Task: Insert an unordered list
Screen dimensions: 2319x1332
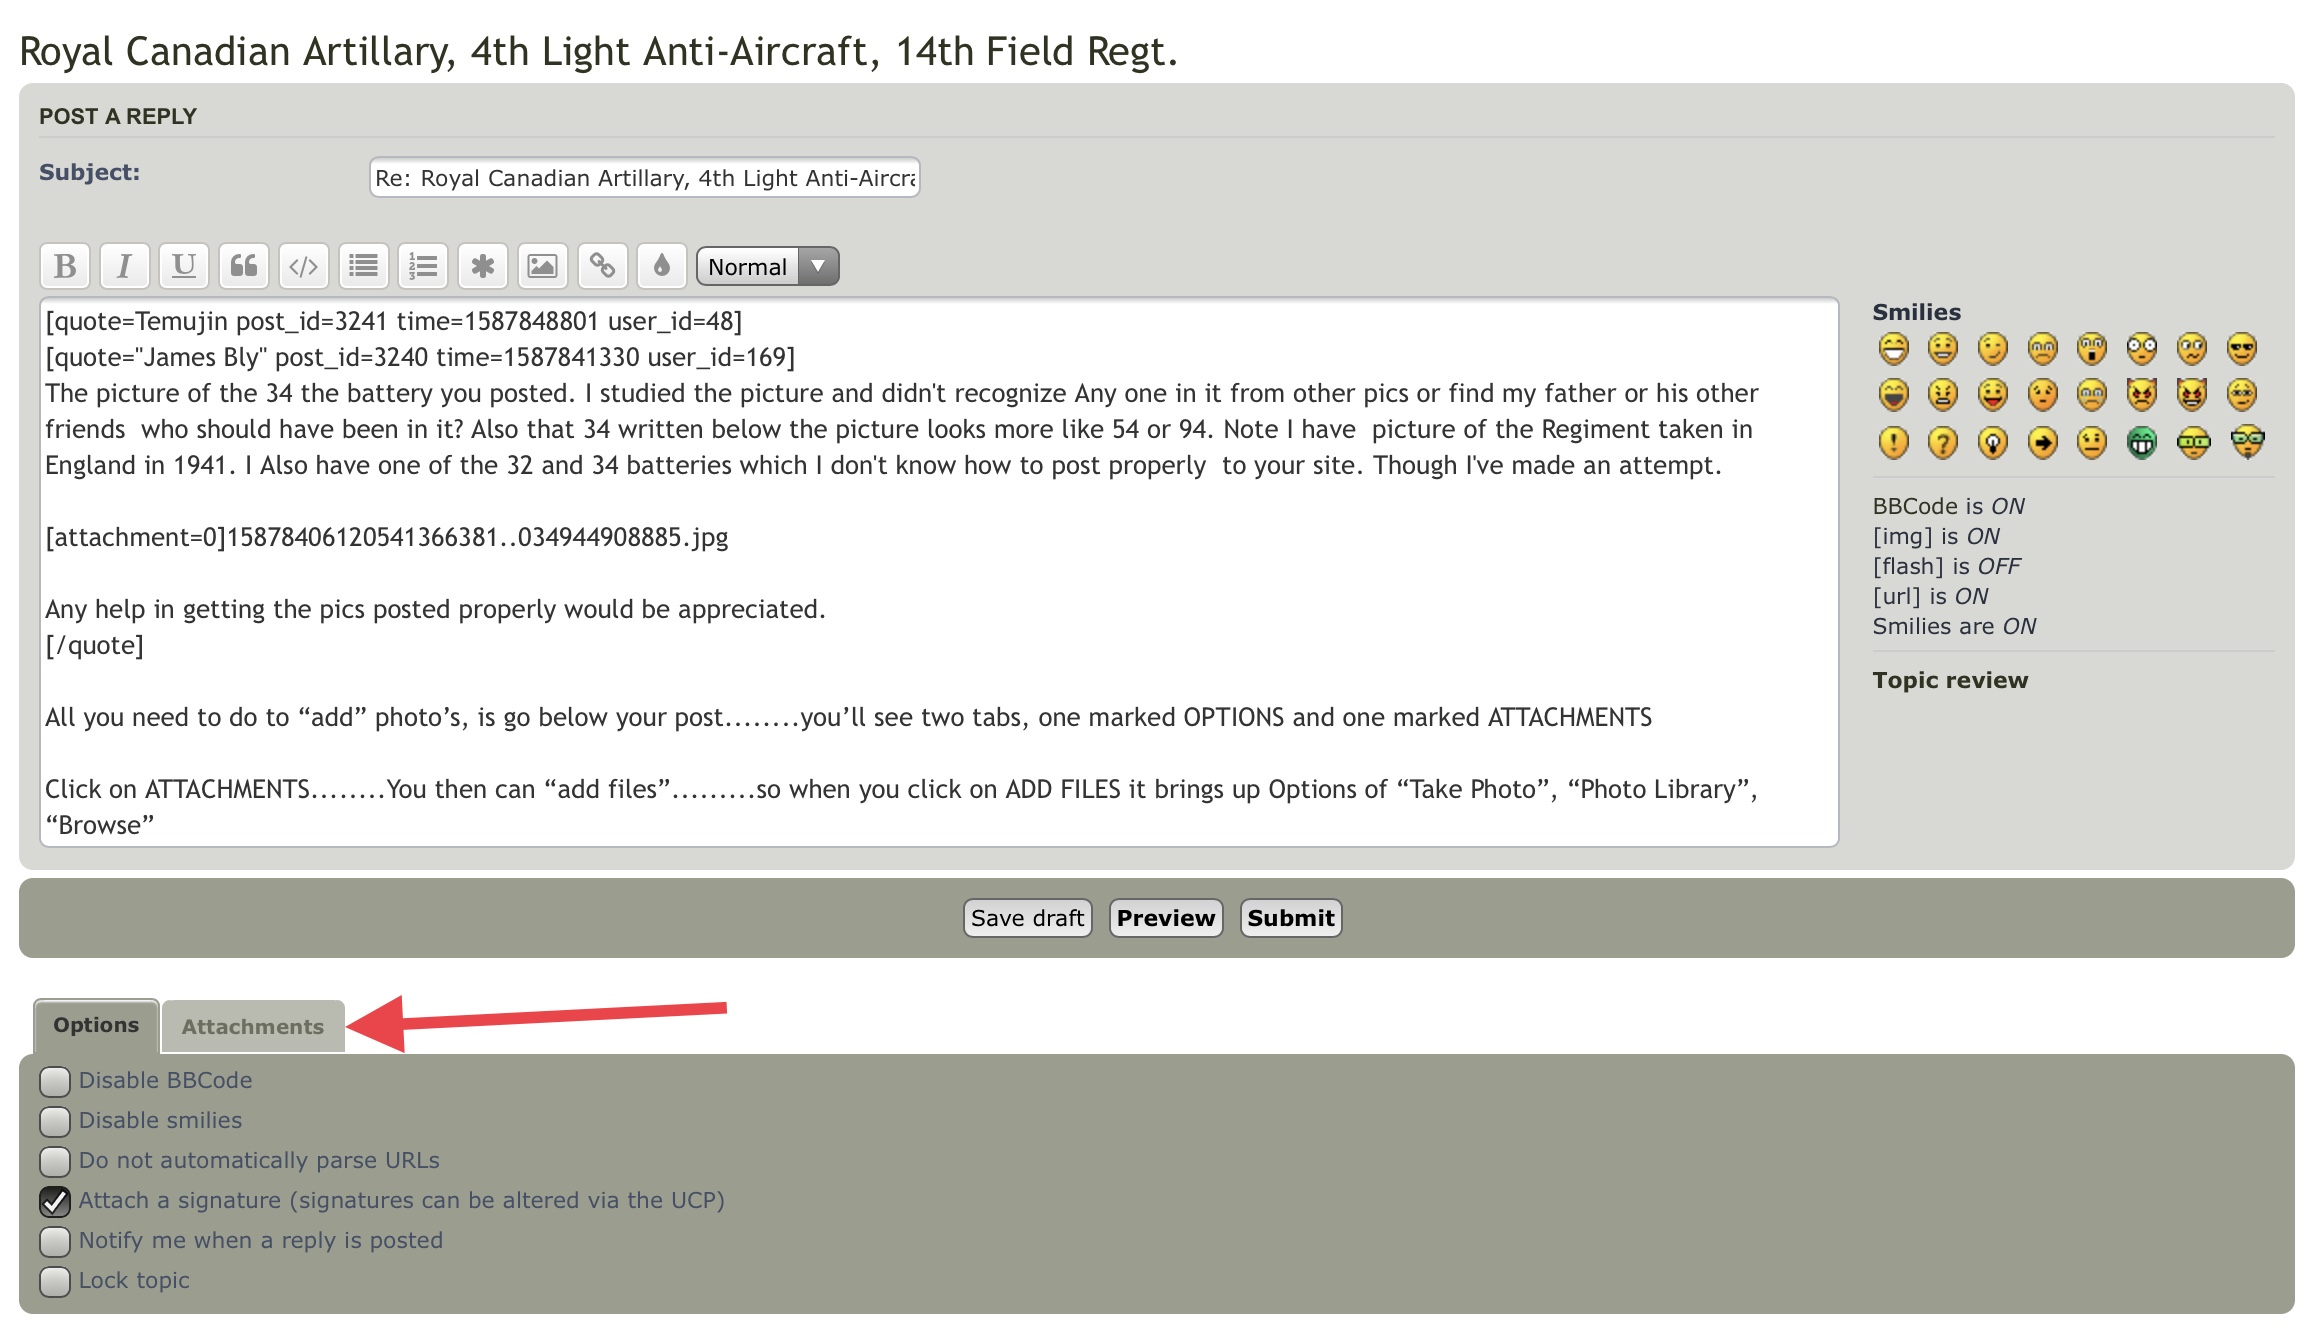Action: [x=363, y=266]
